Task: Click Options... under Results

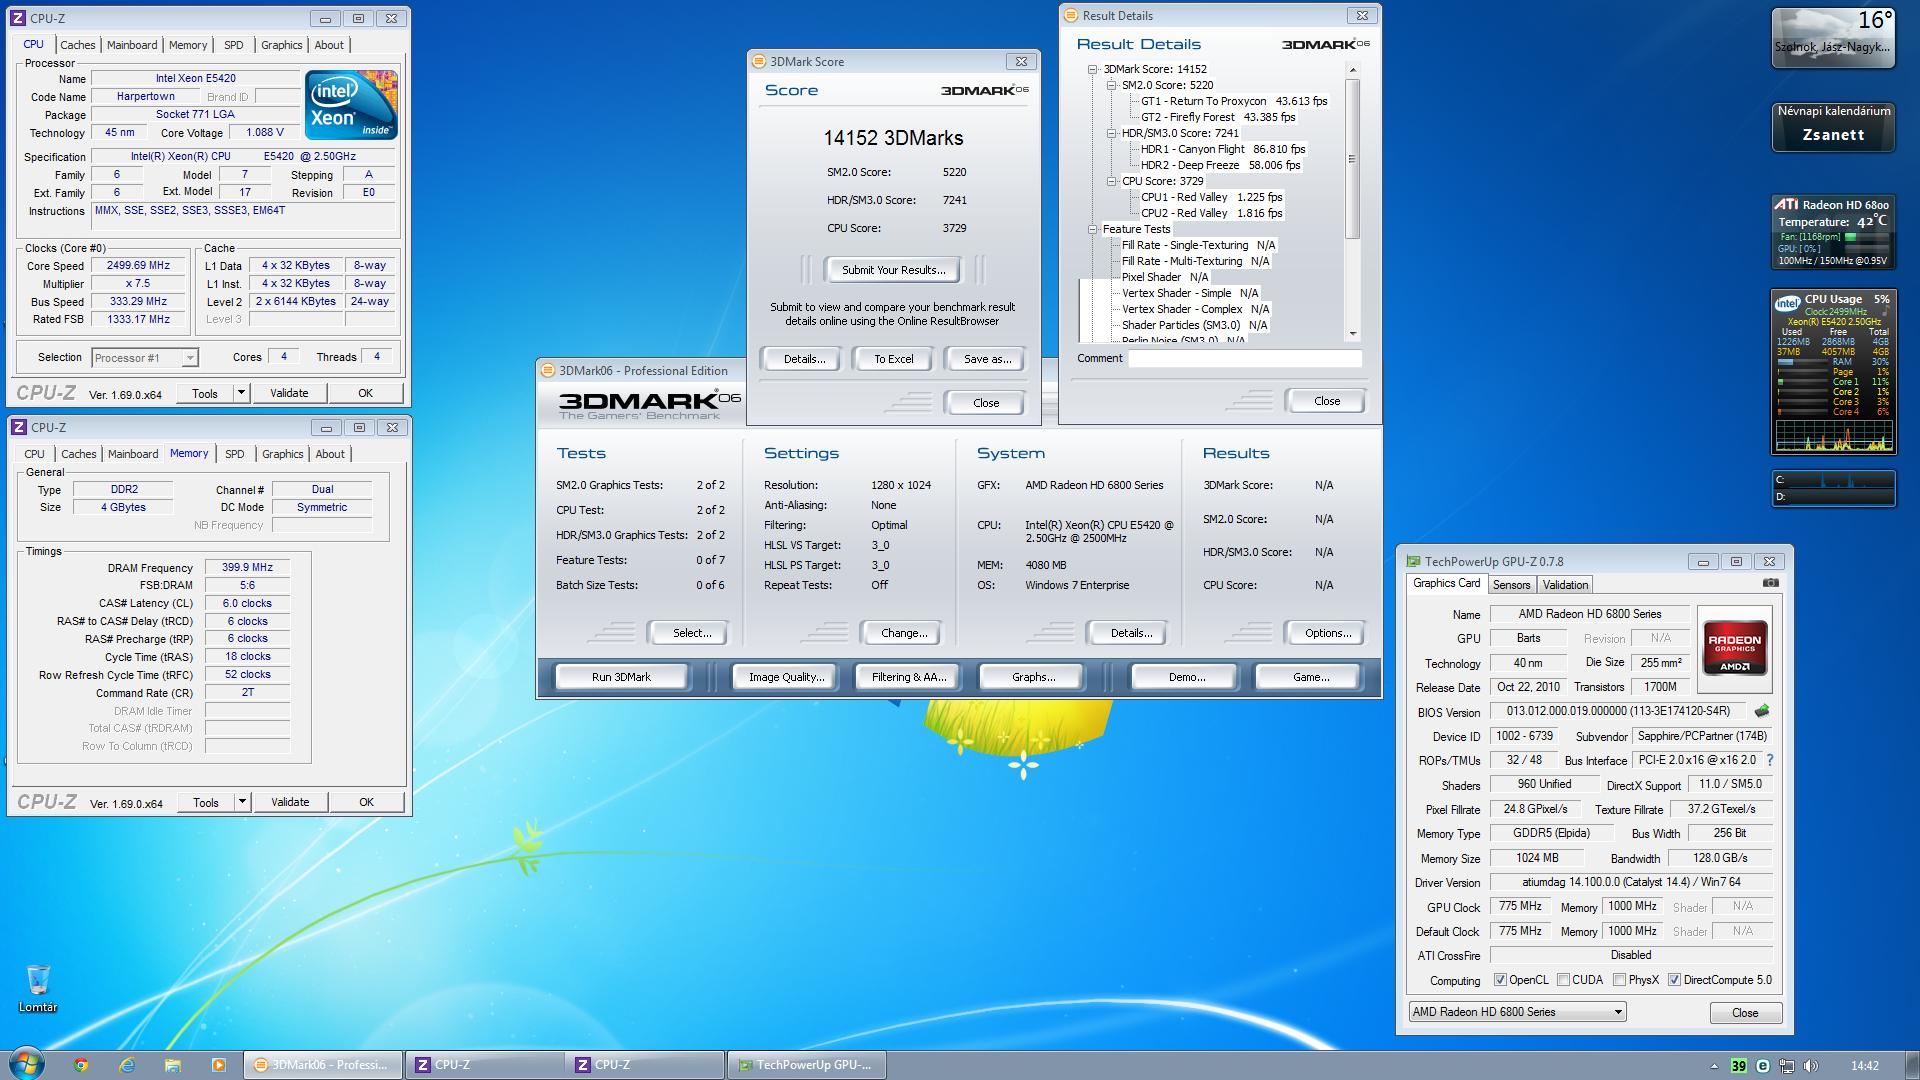Action: pos(1327,633)
